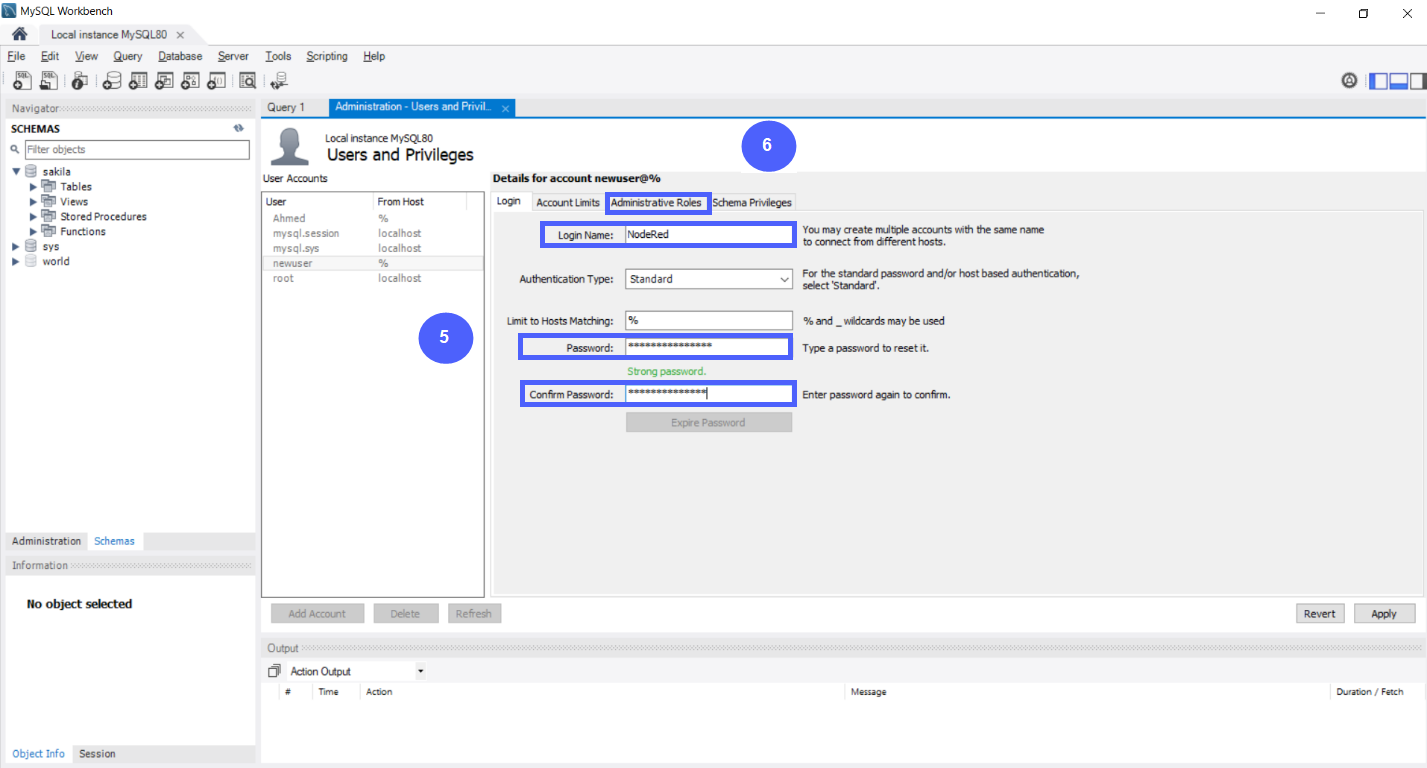The width and height of the screenshot is (1427, 768).
Task: Expand the Stored Procedures node
Action: 34,217
